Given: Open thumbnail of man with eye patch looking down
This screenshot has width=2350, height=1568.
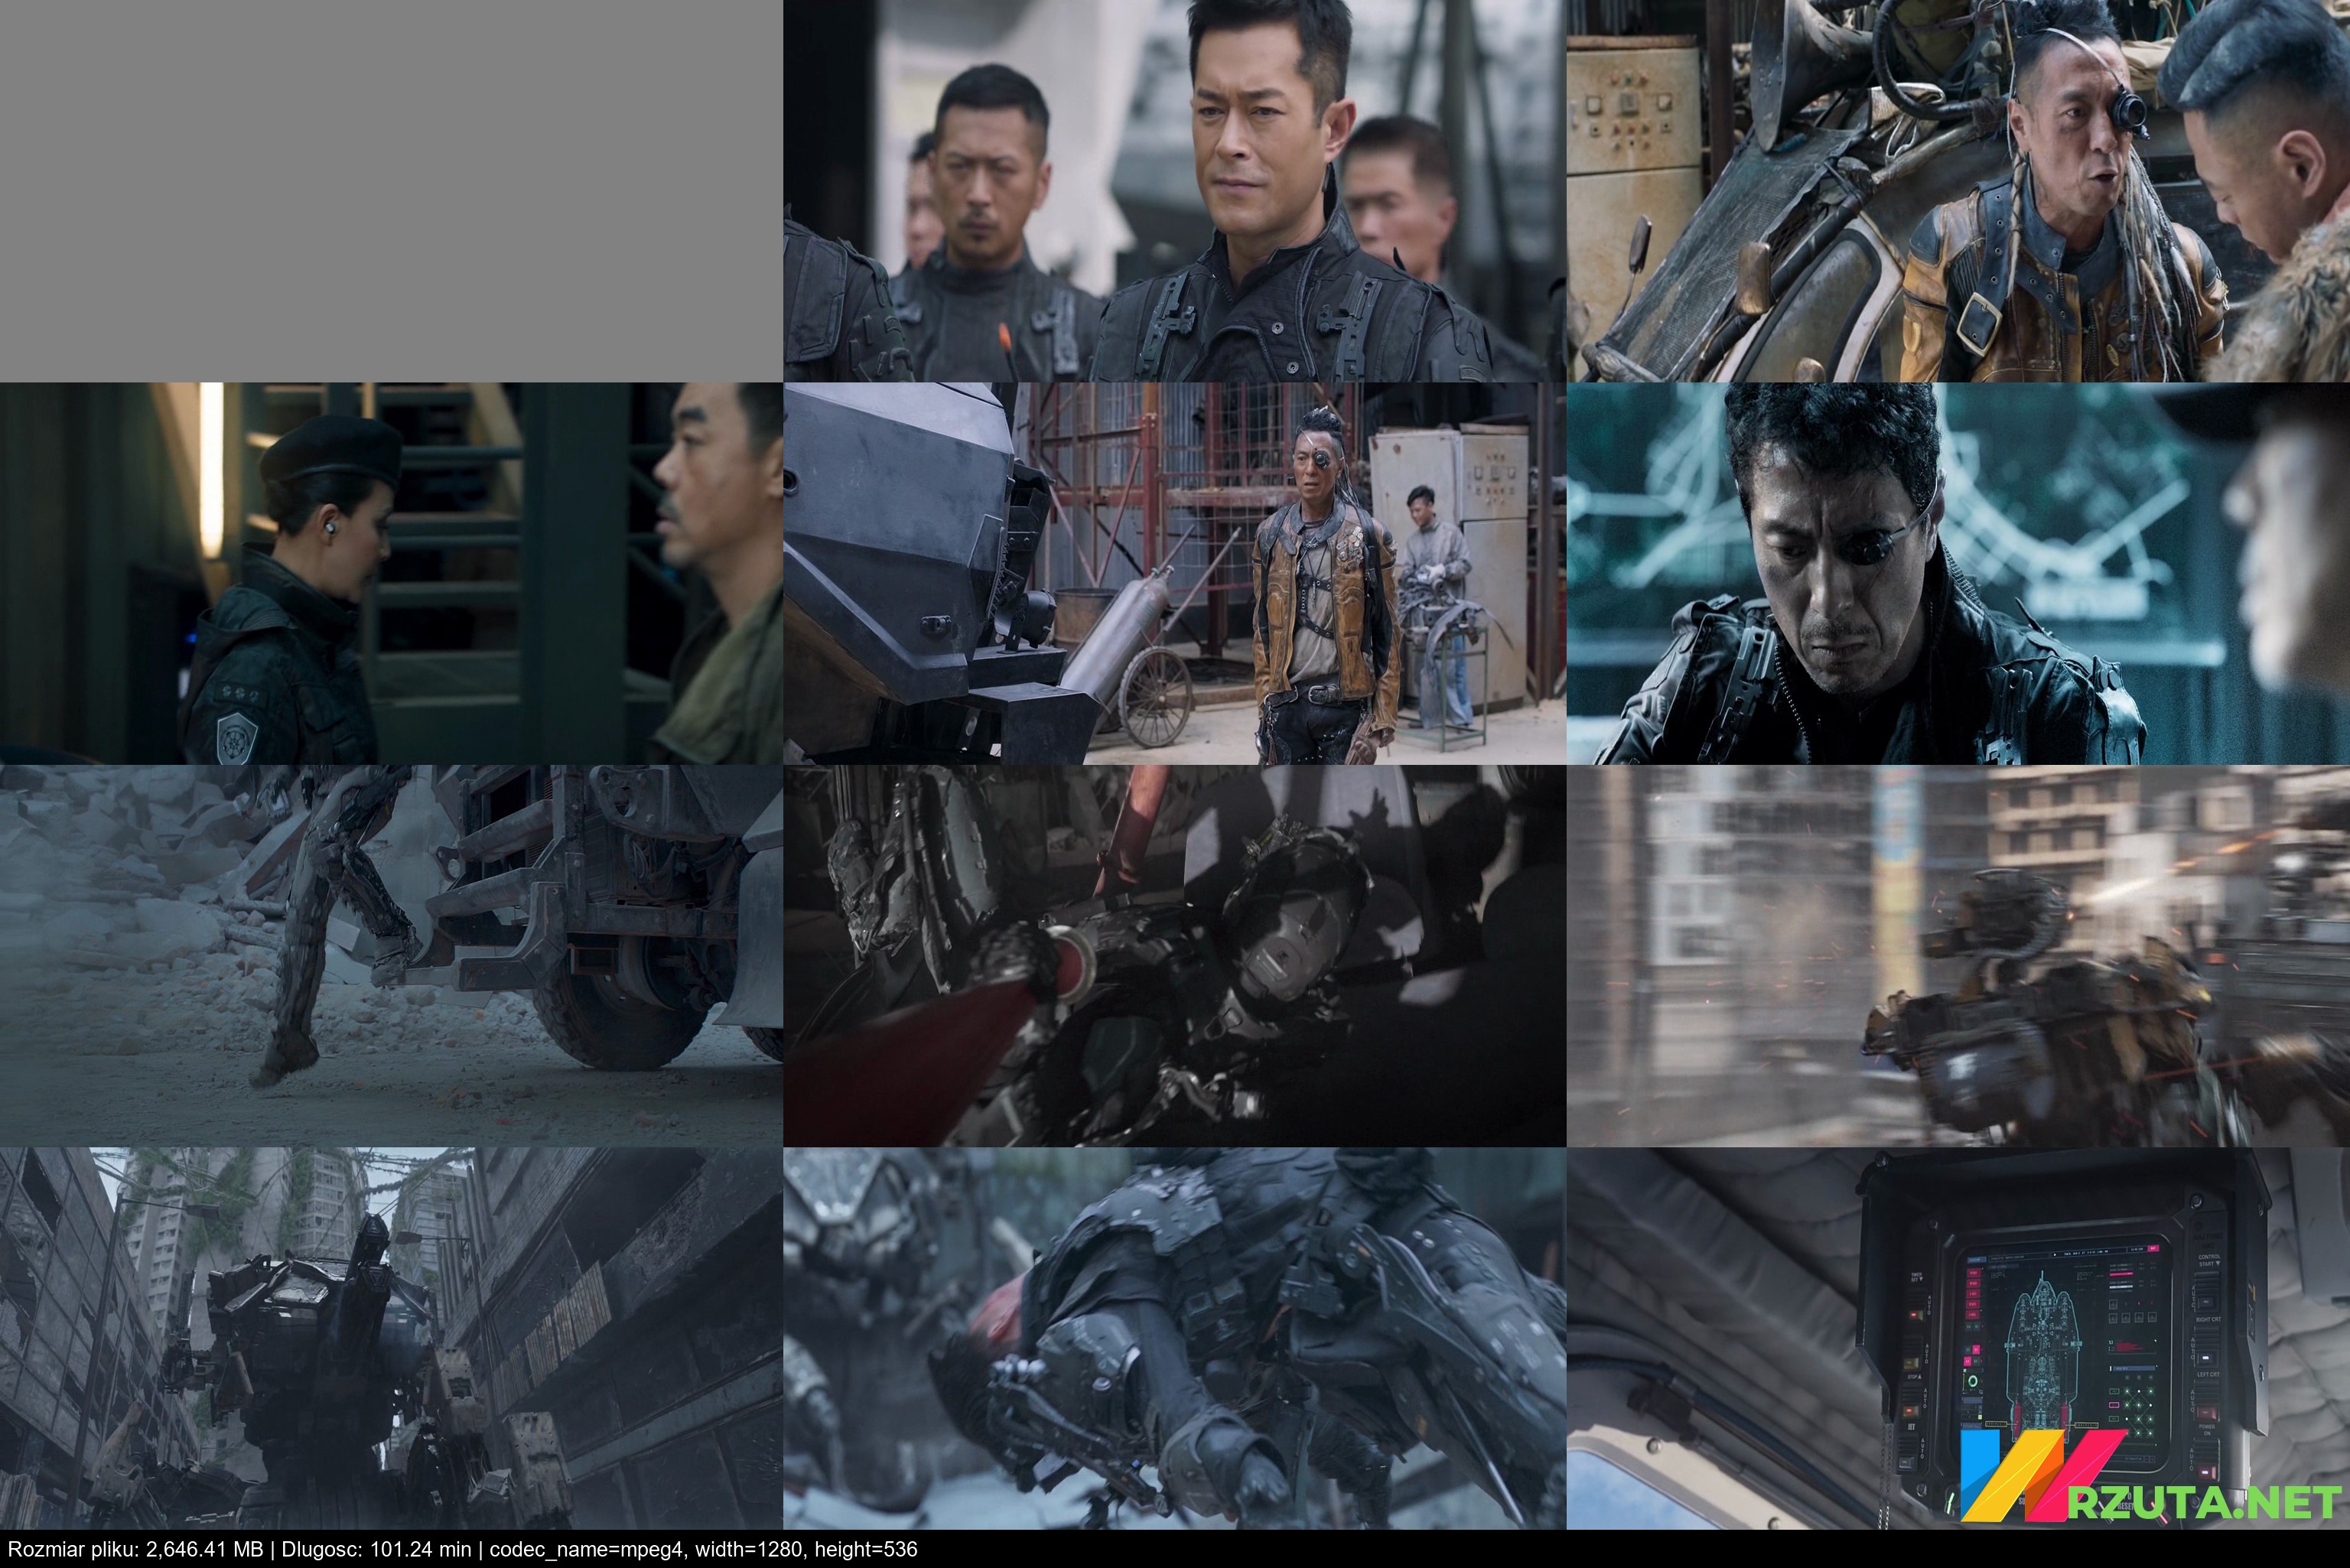Looking at the screenshot, I should tap(1958, 573).
